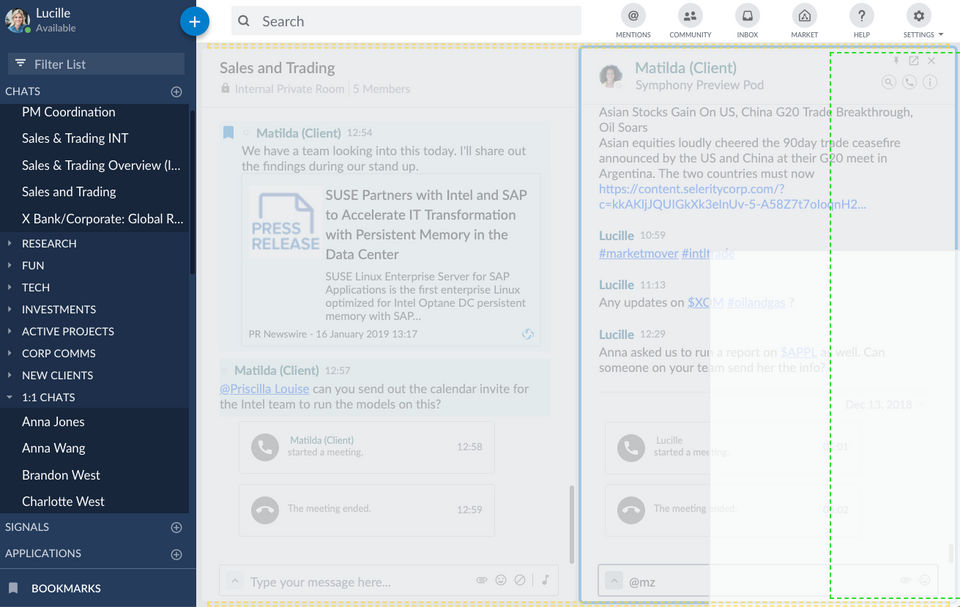Click the attachment paperclip in Sales and Trading input

[x=481, y=580]
